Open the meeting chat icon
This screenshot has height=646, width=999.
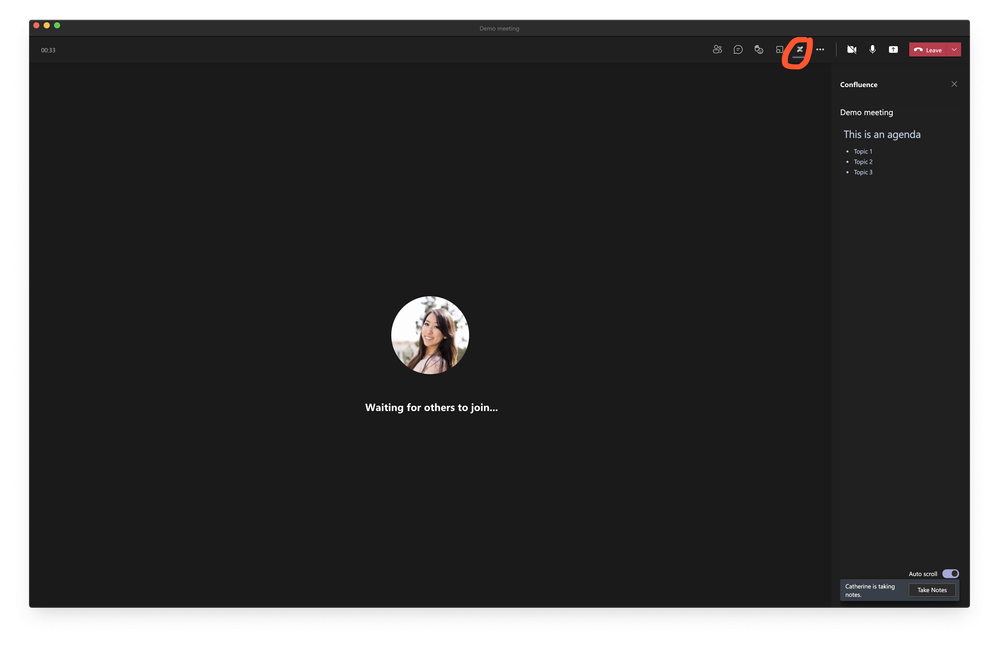tap(738, 50)
